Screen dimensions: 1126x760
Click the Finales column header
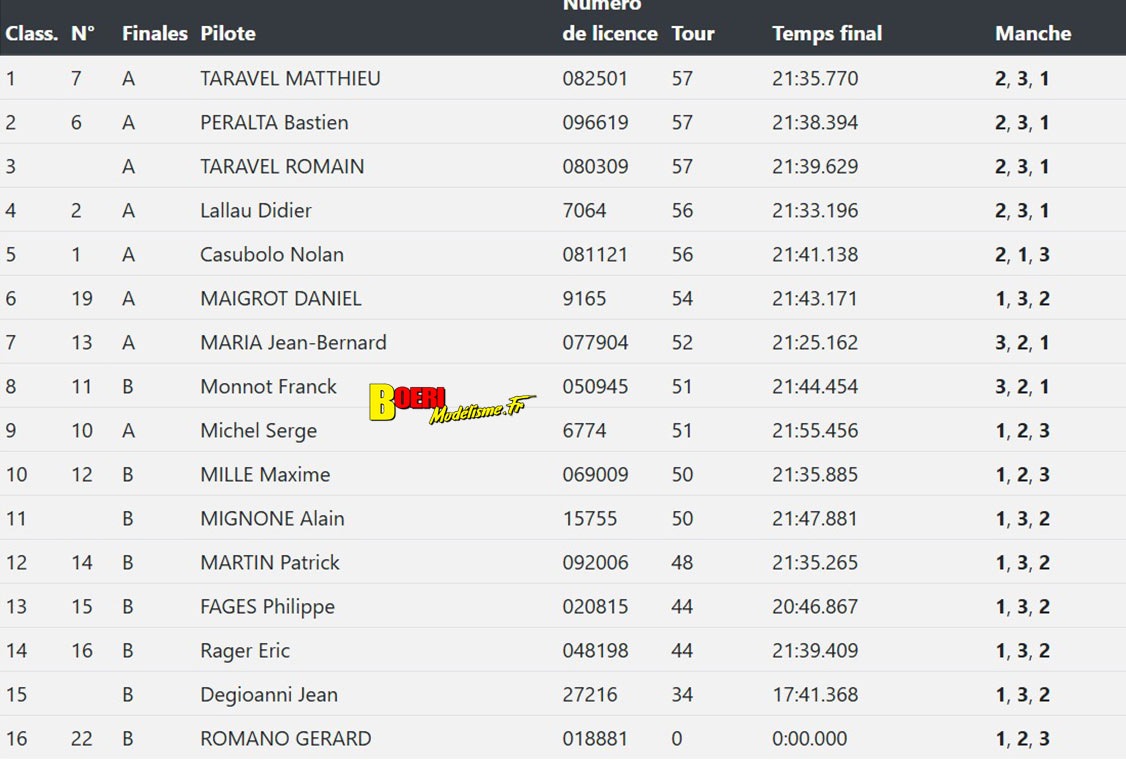click(x=154, y=33)
